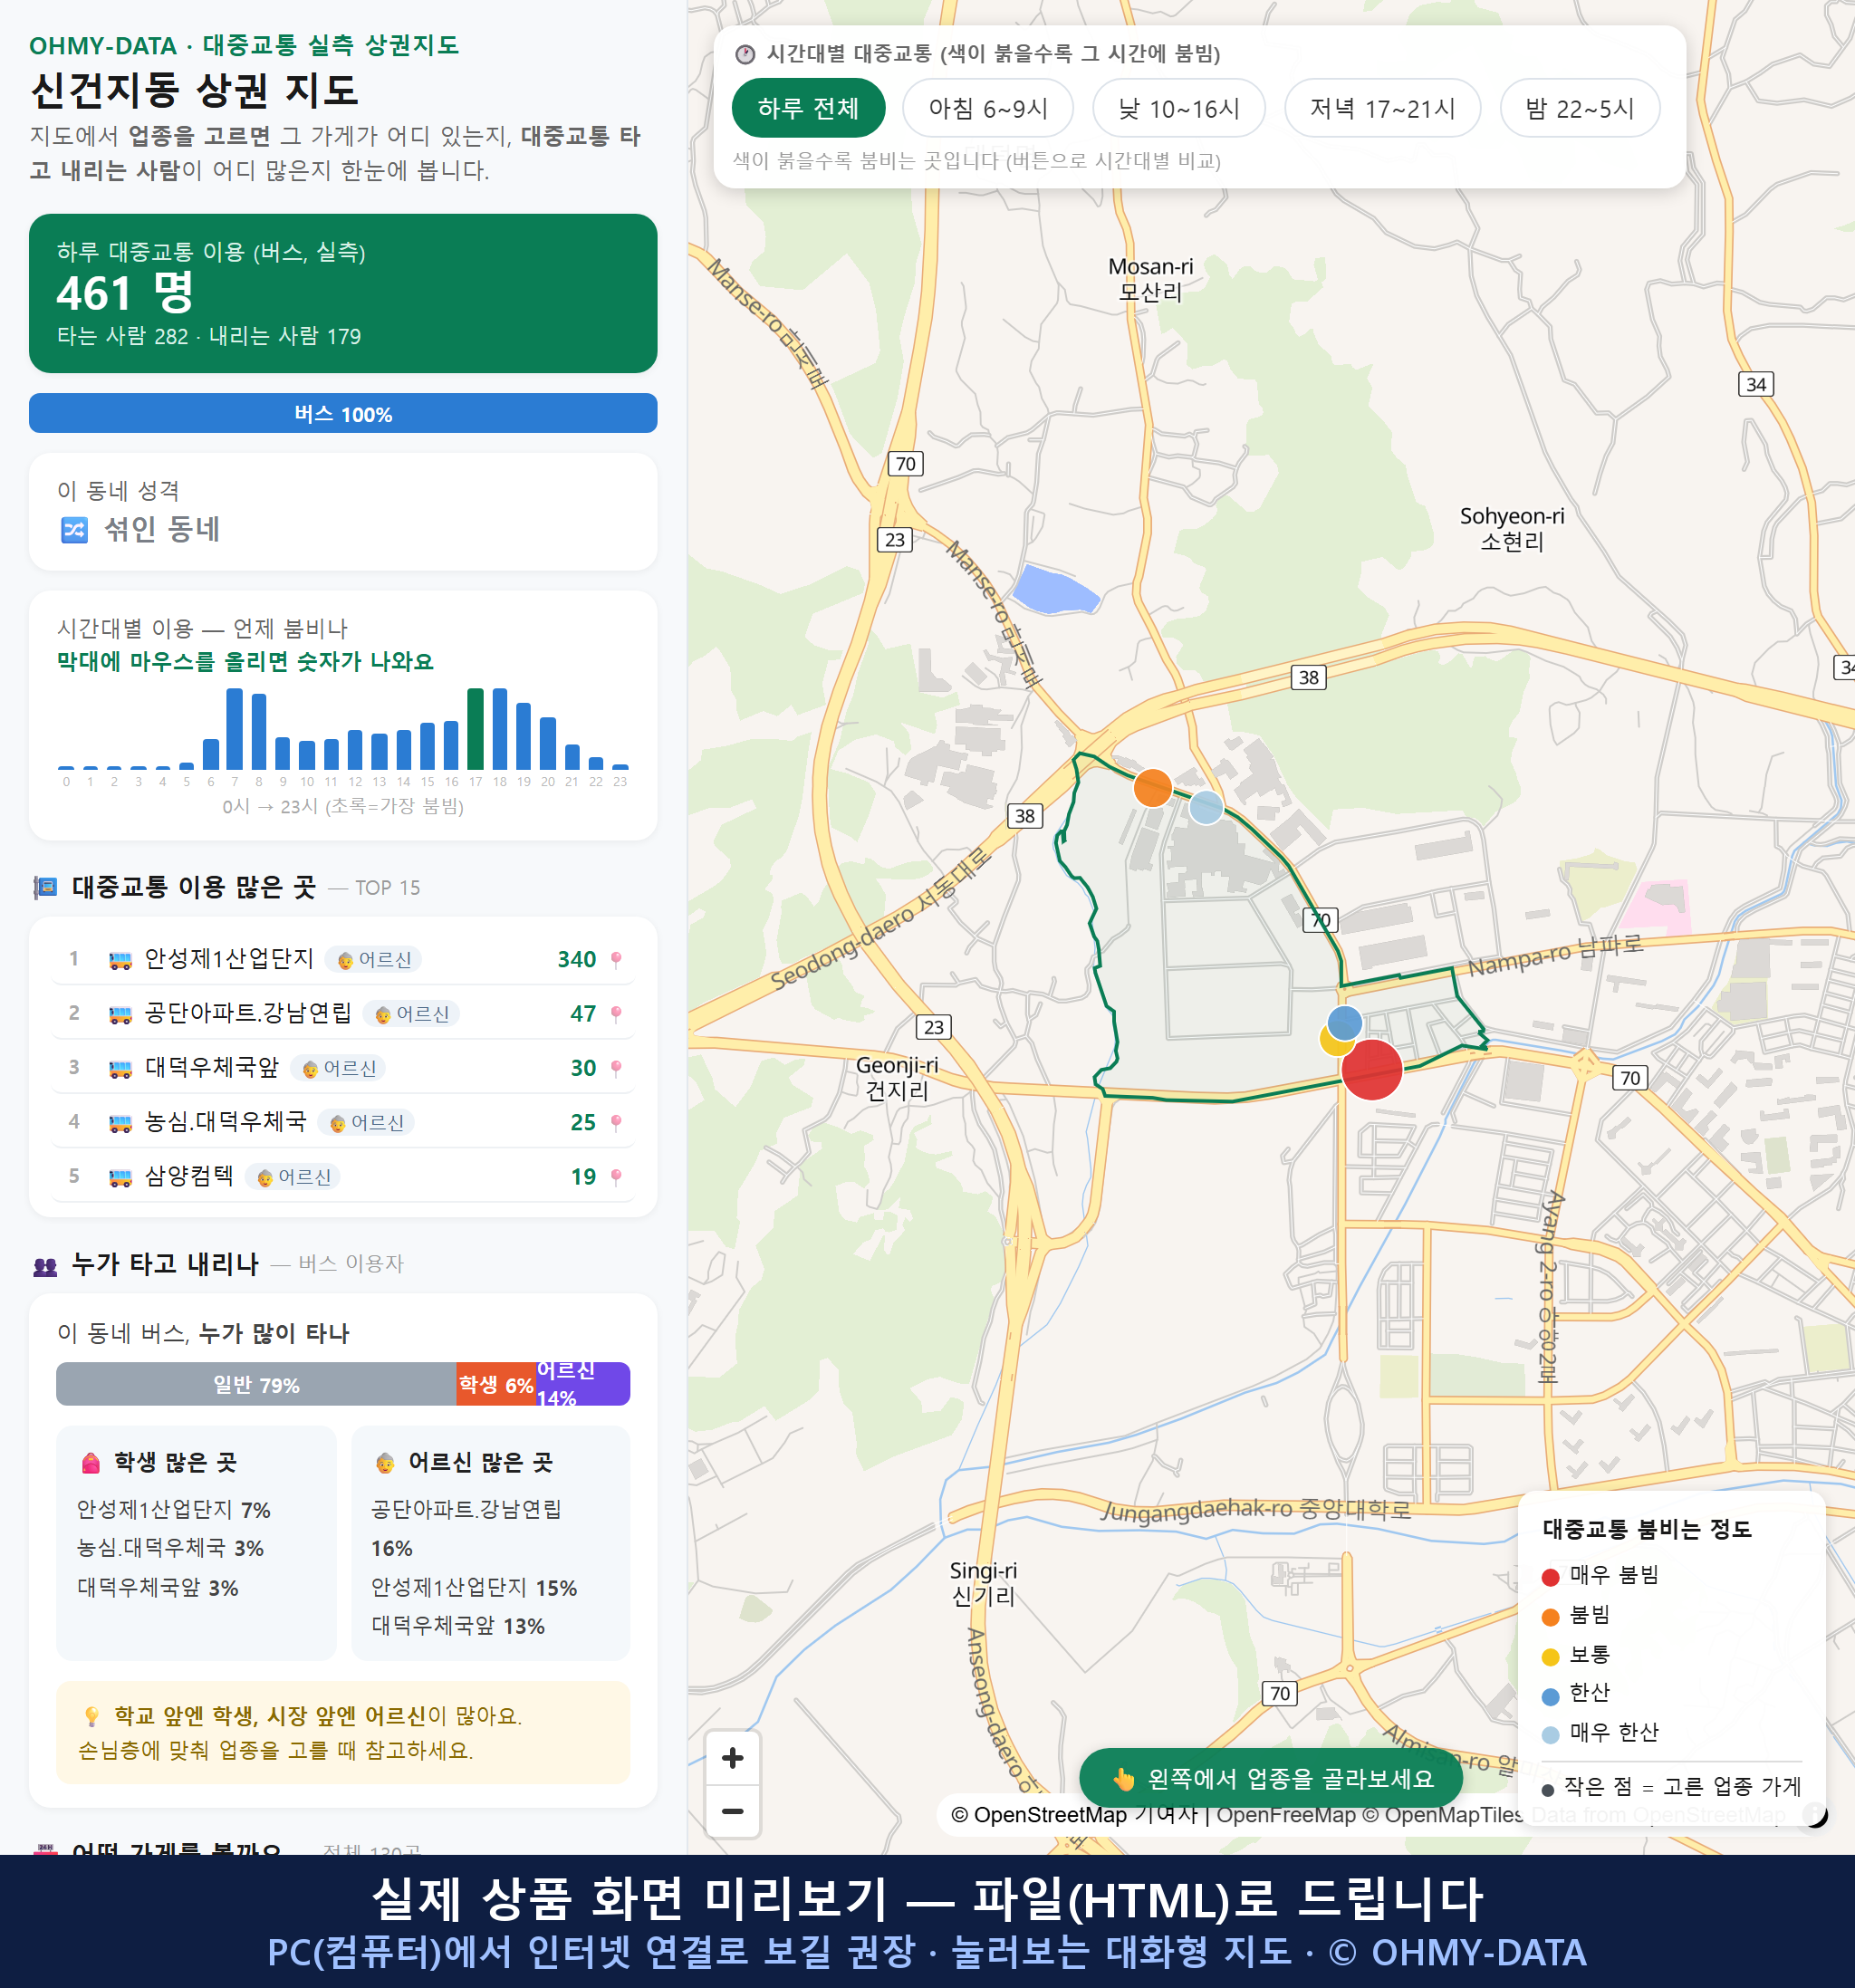Image resolution: width=1855 pixels, height=1988 pixels.
Task: Click the bus icon beside 삼양컴텍
Action: 120,1177
